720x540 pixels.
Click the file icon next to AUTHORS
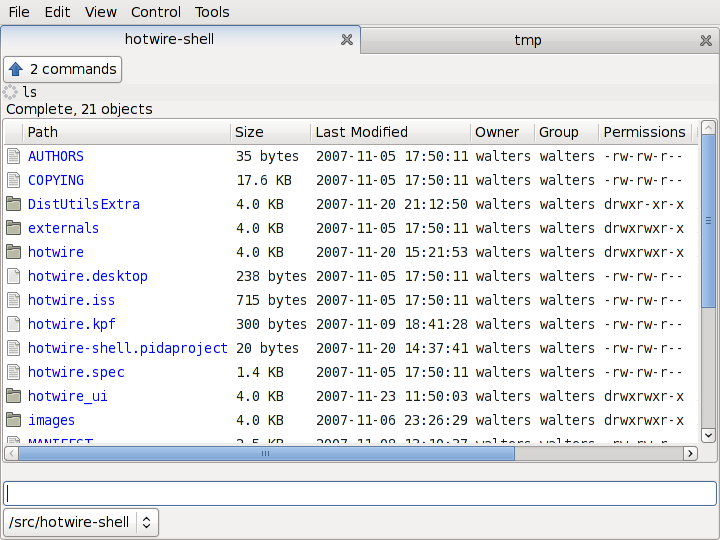(14, 156)
